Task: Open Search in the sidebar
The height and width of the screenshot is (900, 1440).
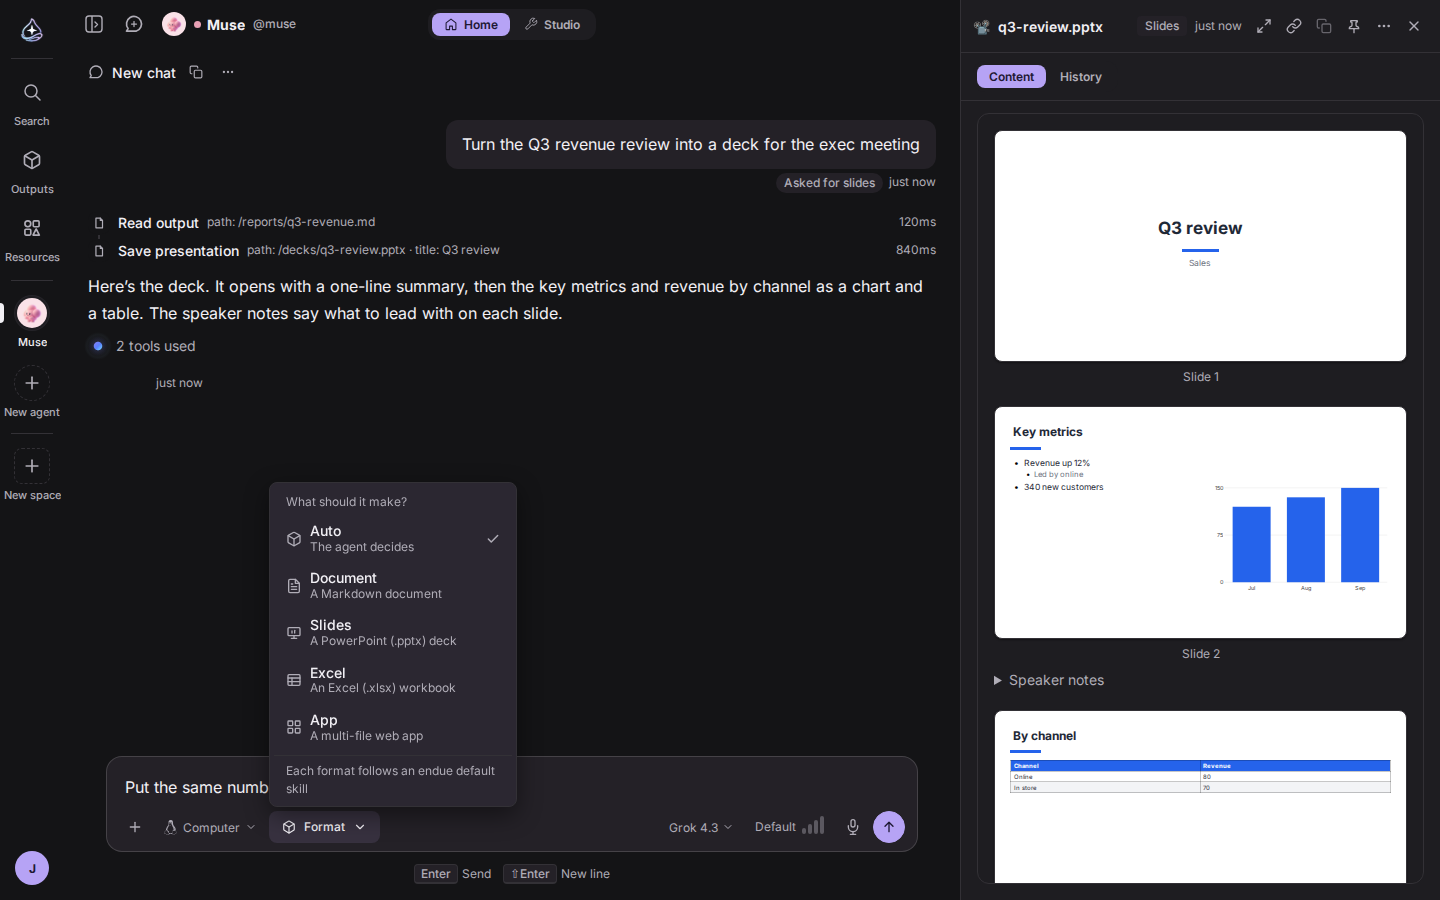Action: [x=32, y=104]
